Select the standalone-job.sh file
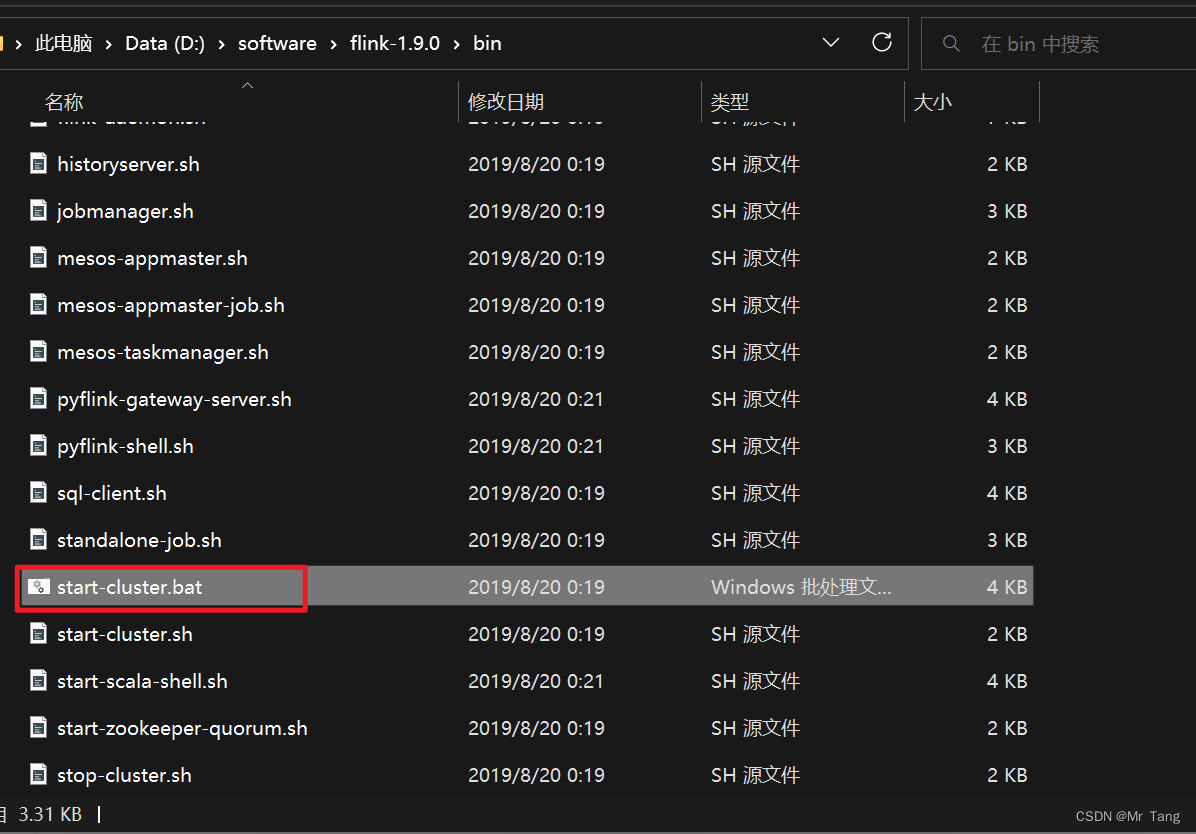The width and height of the screenshot is (1196, 834). [x=139, y=540]
